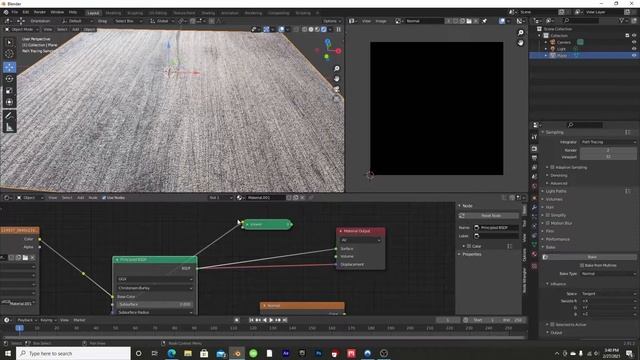Expand the Volumes panel
Image resolution: width=640 pixels, height=360 pixels.
(554, 199)
